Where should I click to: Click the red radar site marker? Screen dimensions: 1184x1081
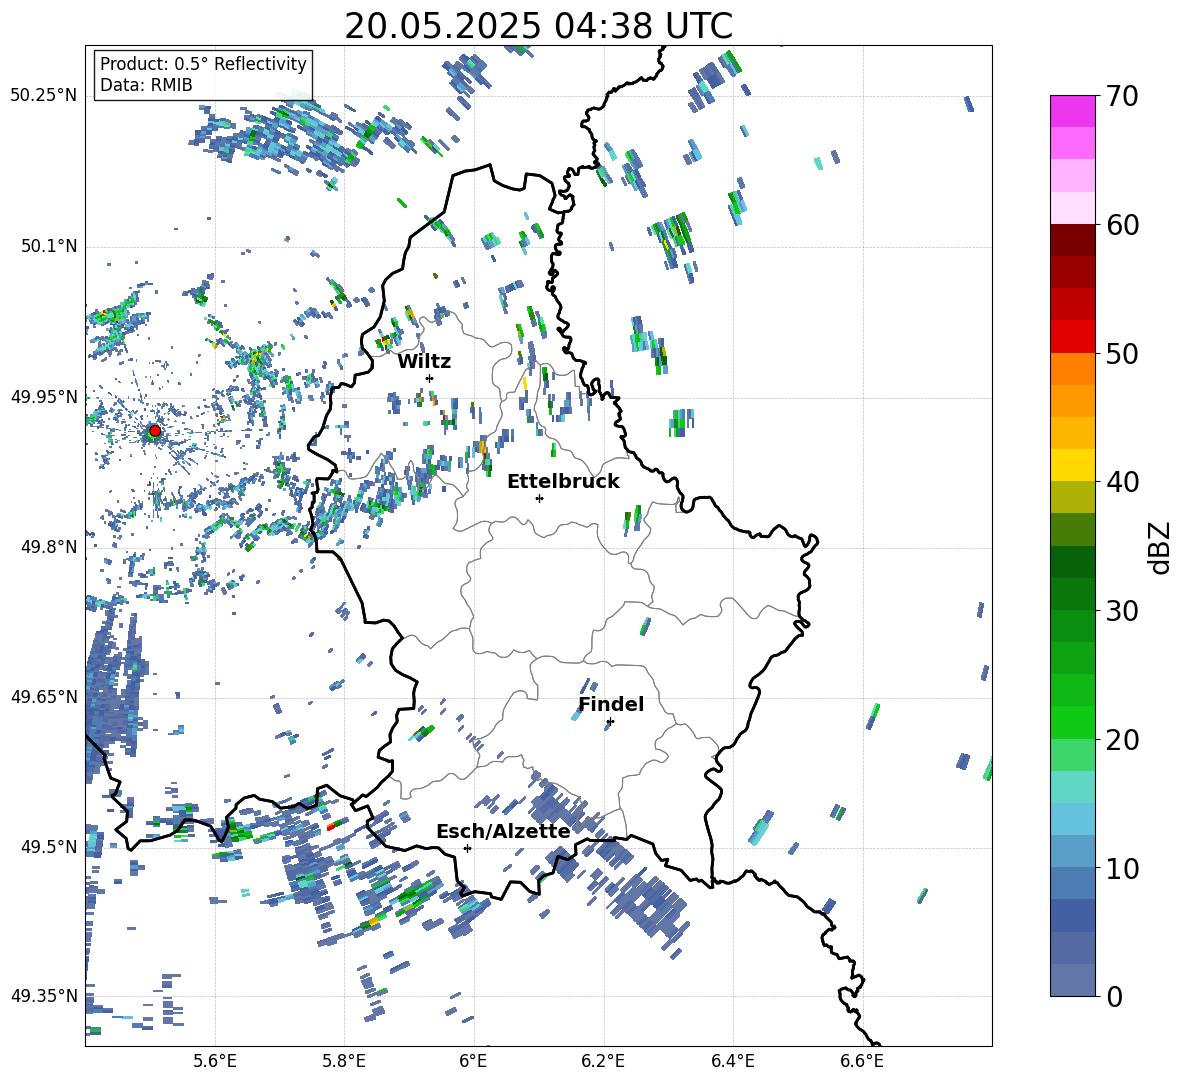point(155,430)
